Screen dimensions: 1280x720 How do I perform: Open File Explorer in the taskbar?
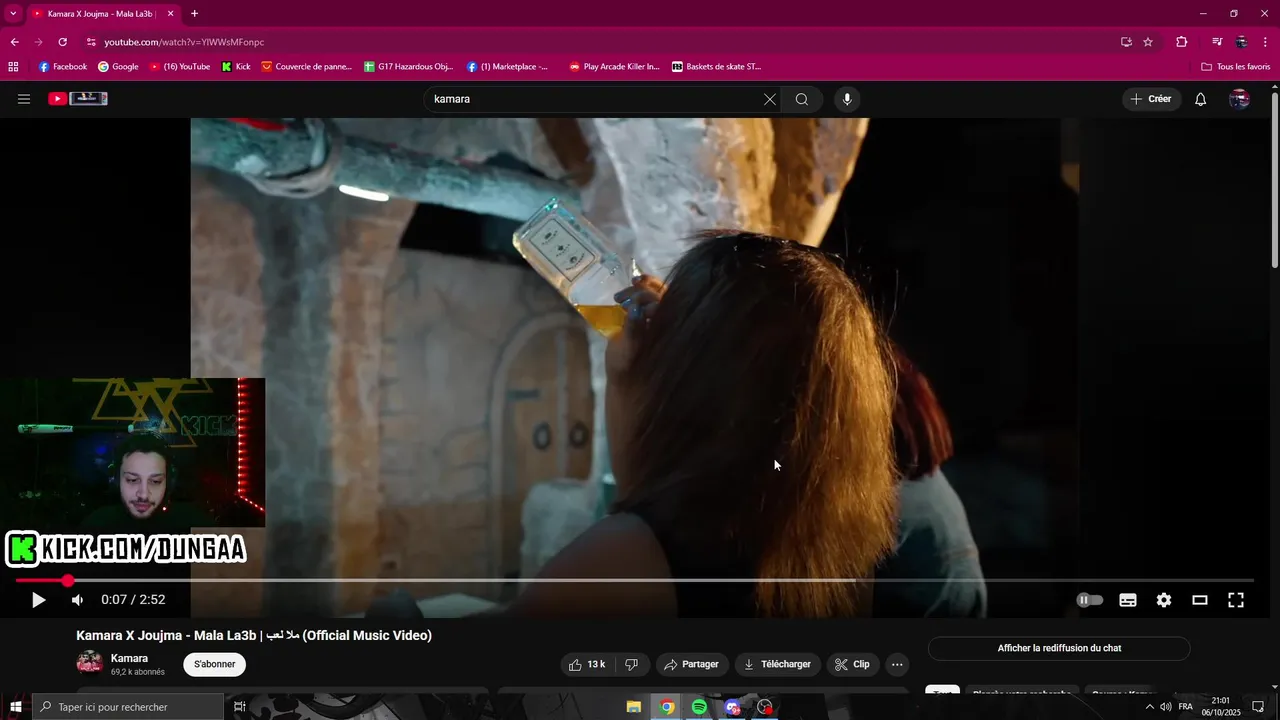634,707
